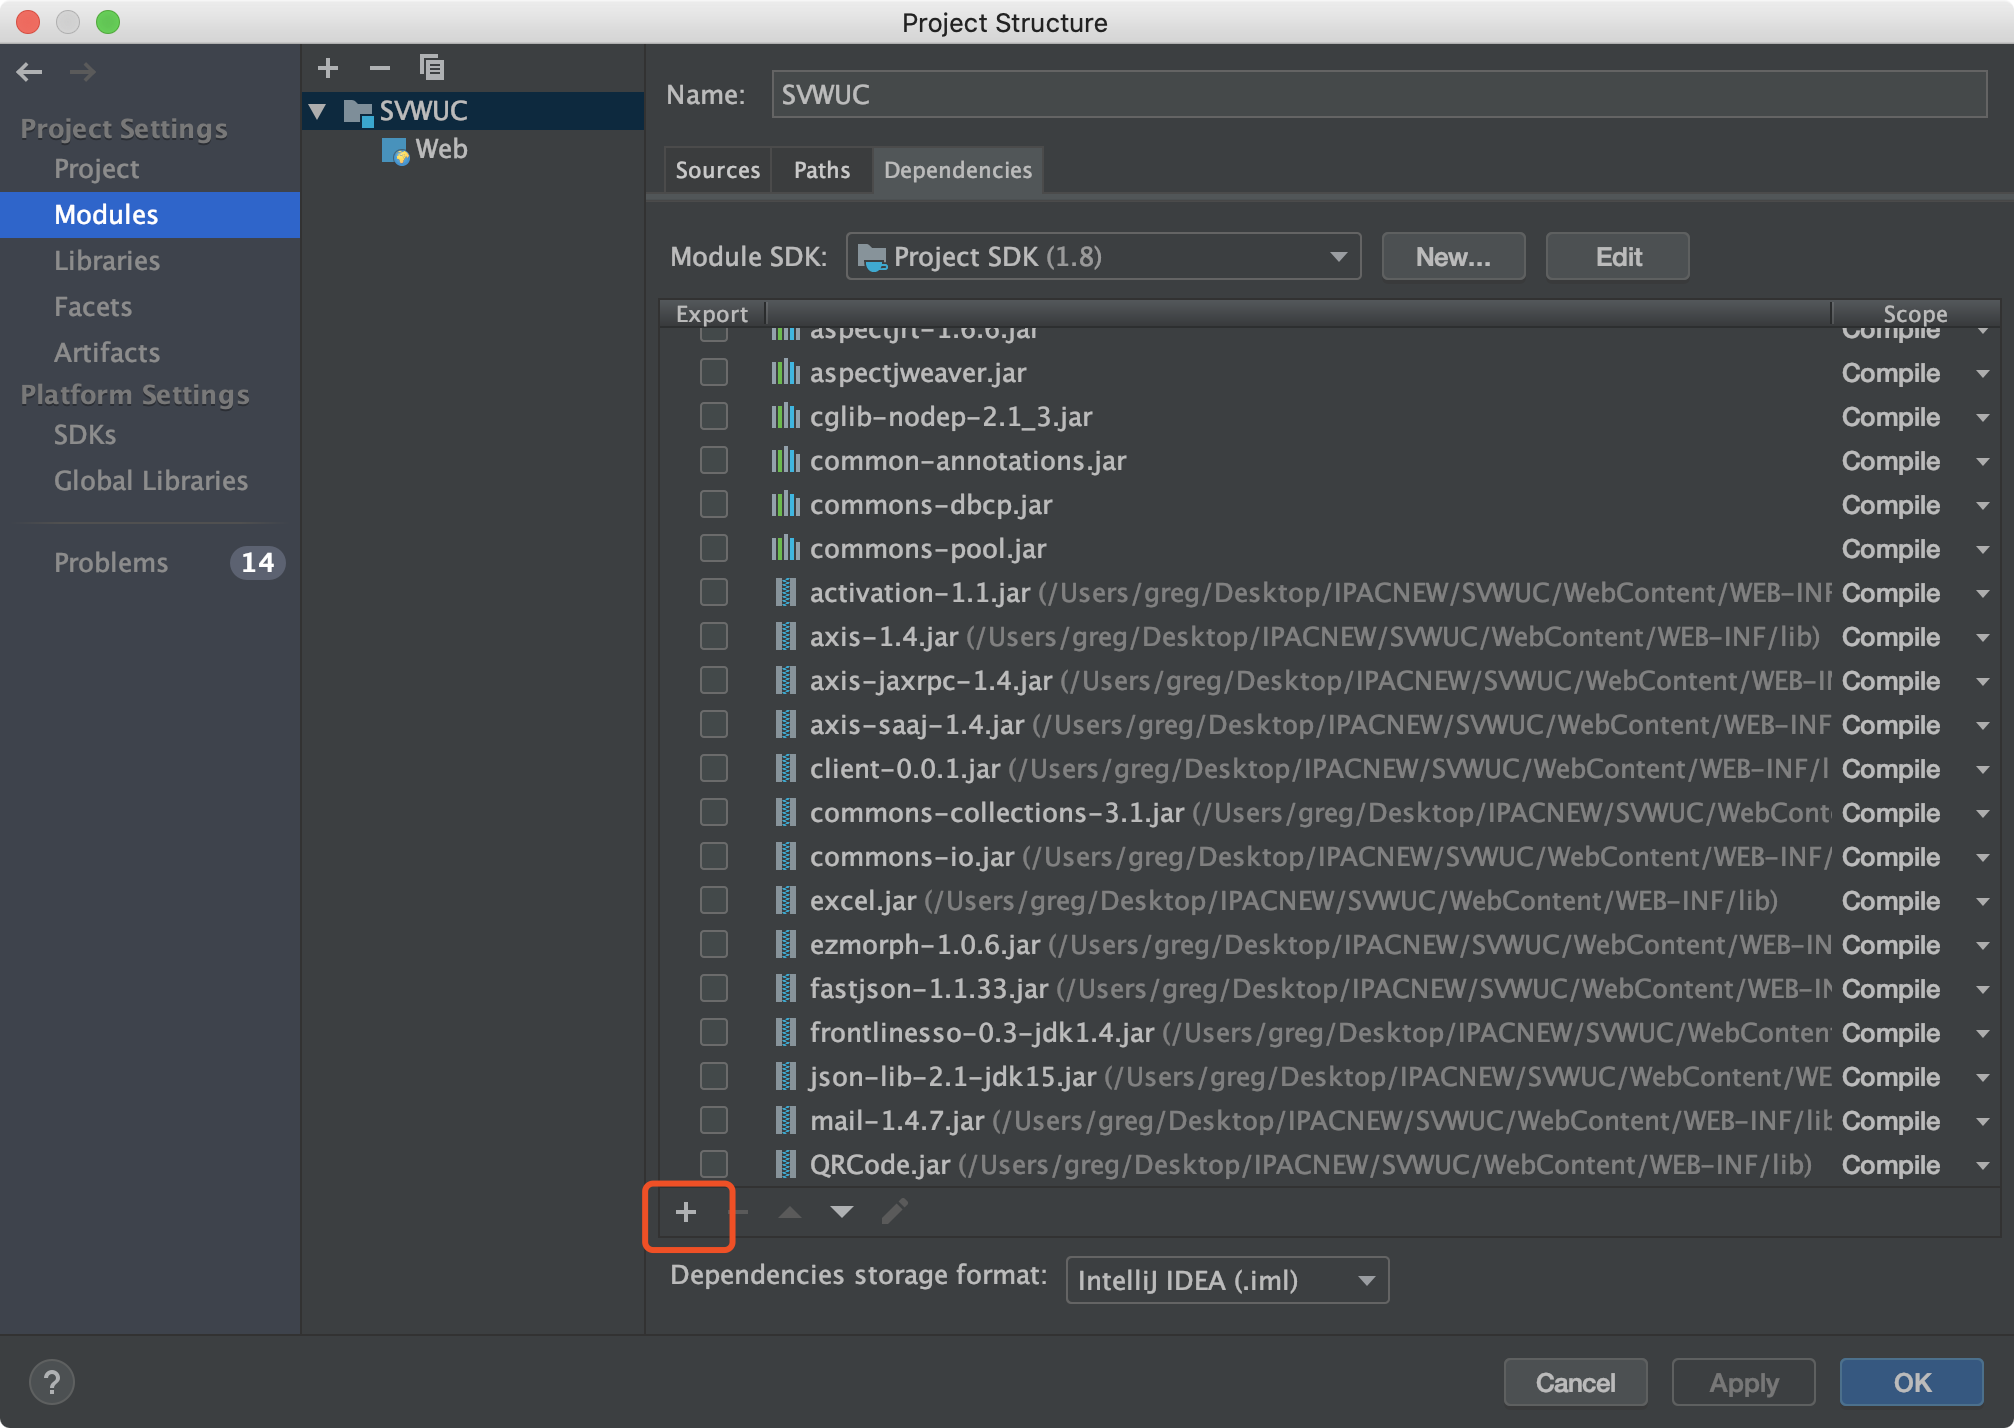Image resolution: width=2014 pixels, height=1428 pixels.
Task: Open Libraries settings in sidebar
Action: (107, 261)
